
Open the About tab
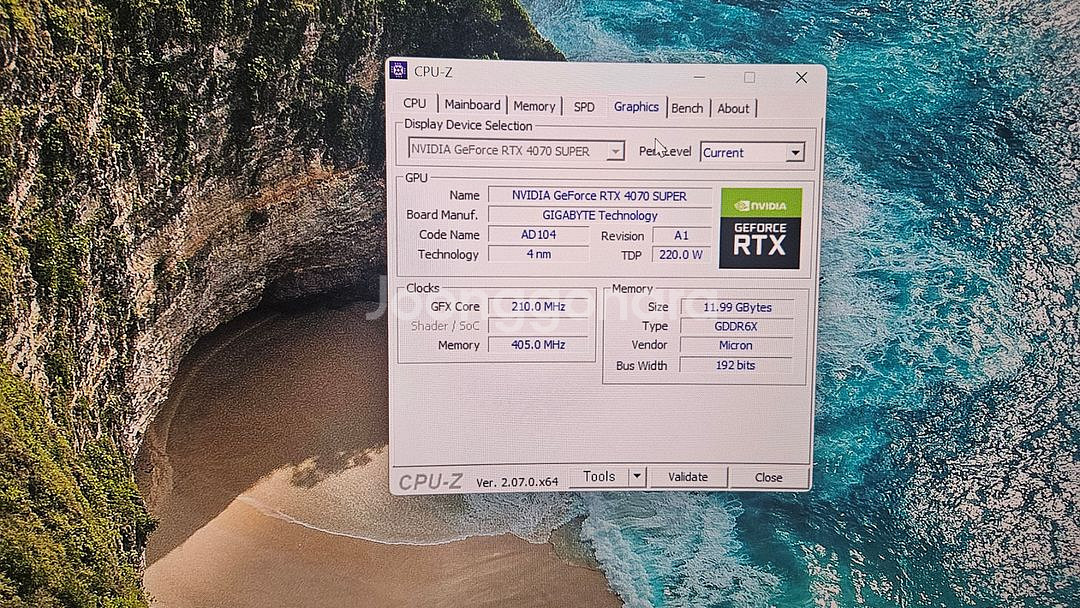[x=734, y=108]
